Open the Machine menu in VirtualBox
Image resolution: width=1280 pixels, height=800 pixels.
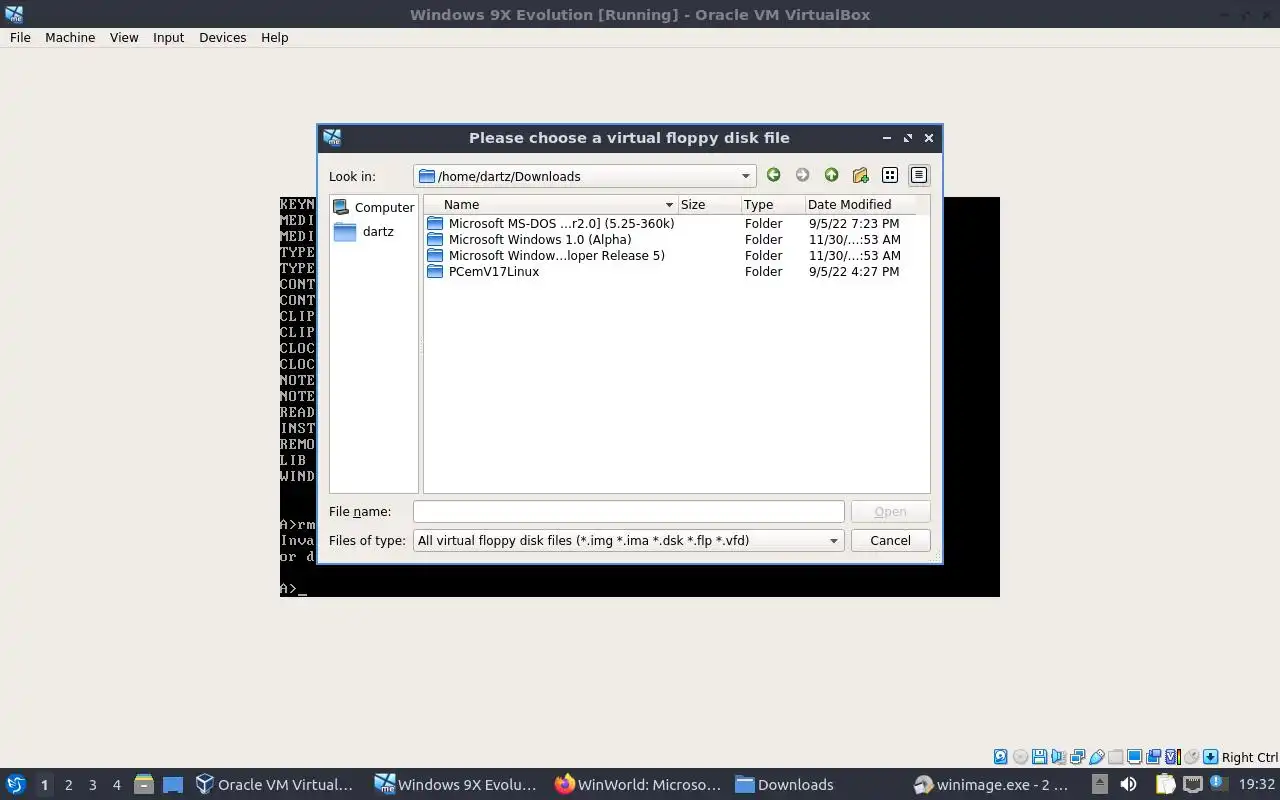70,37
